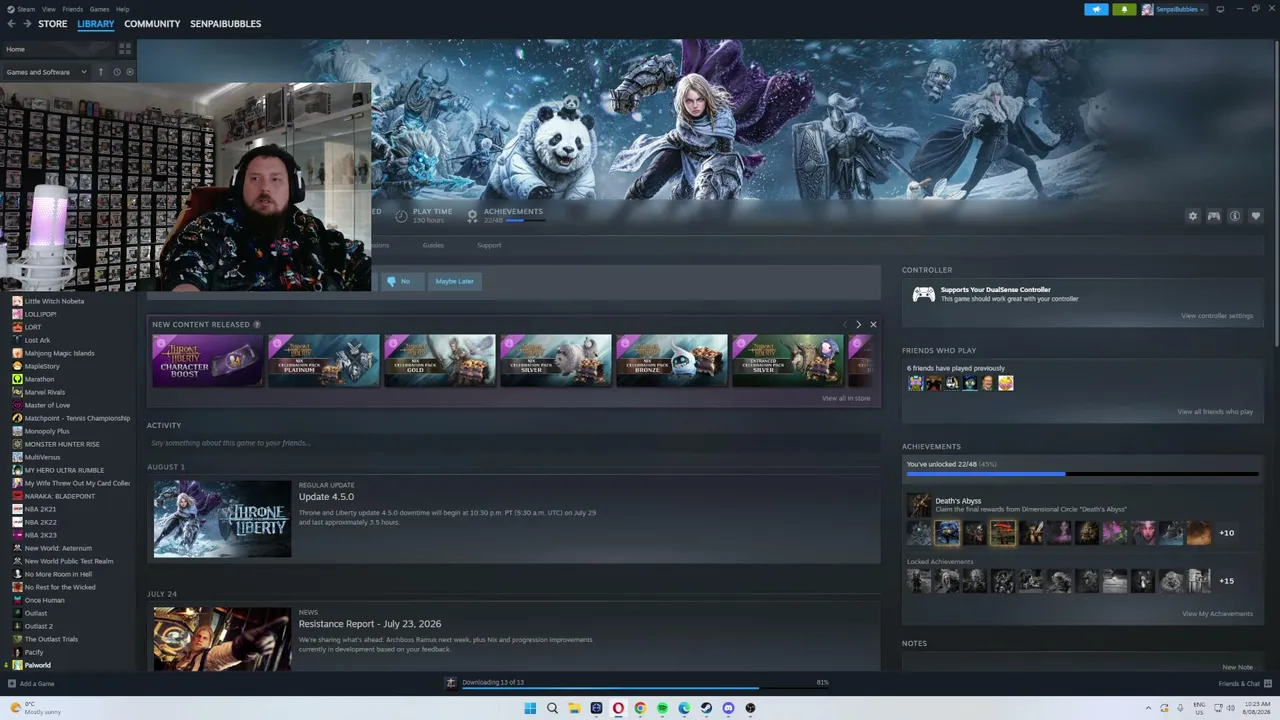
Task: Filter to ready-to-play games icon
Action: tap(130, 72)
